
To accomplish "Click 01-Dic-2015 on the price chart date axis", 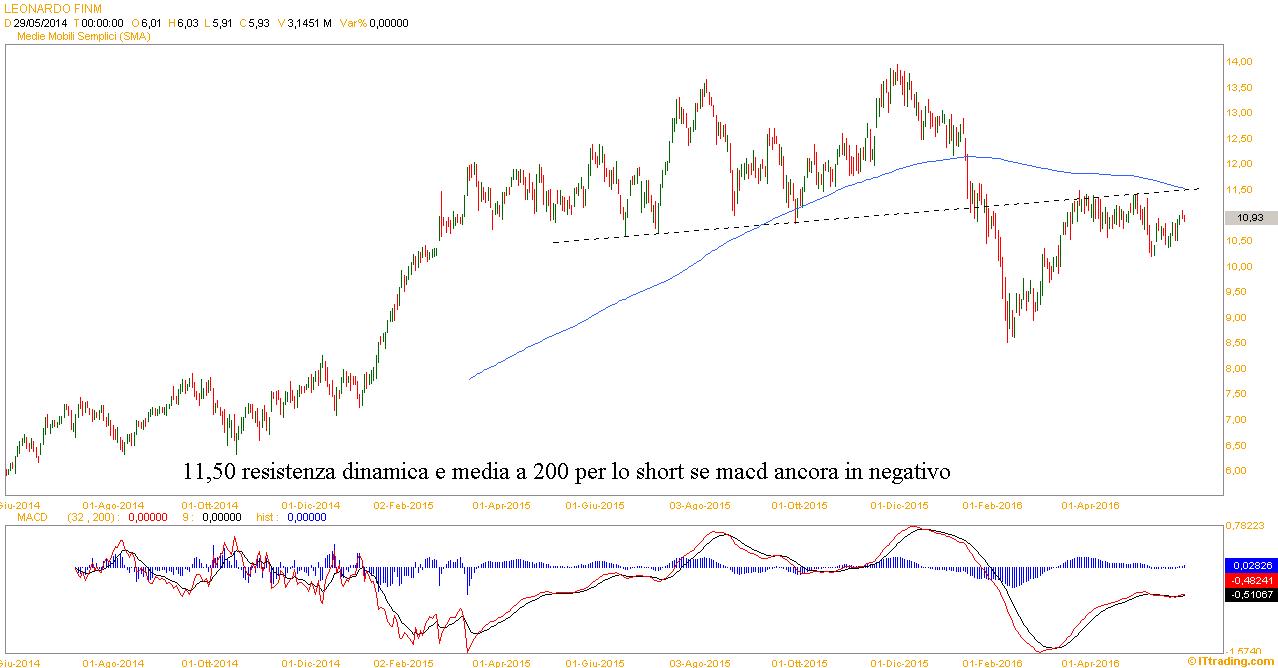I will 899,505.
